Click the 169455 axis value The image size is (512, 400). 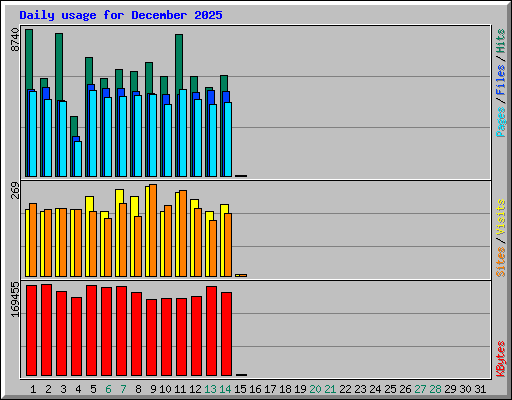click(15, 299)
